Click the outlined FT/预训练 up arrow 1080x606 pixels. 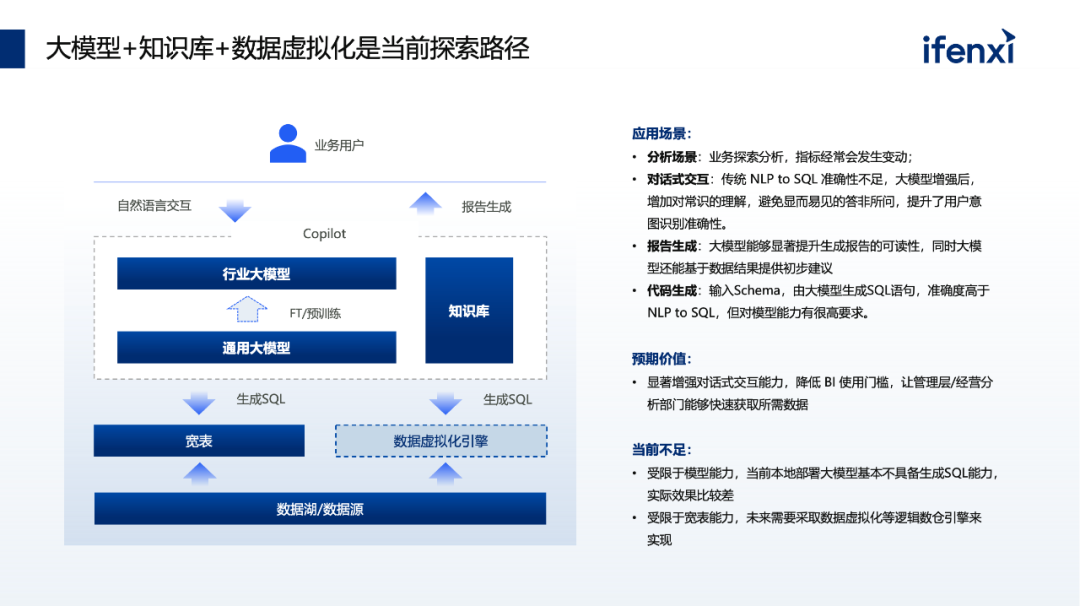247,309
